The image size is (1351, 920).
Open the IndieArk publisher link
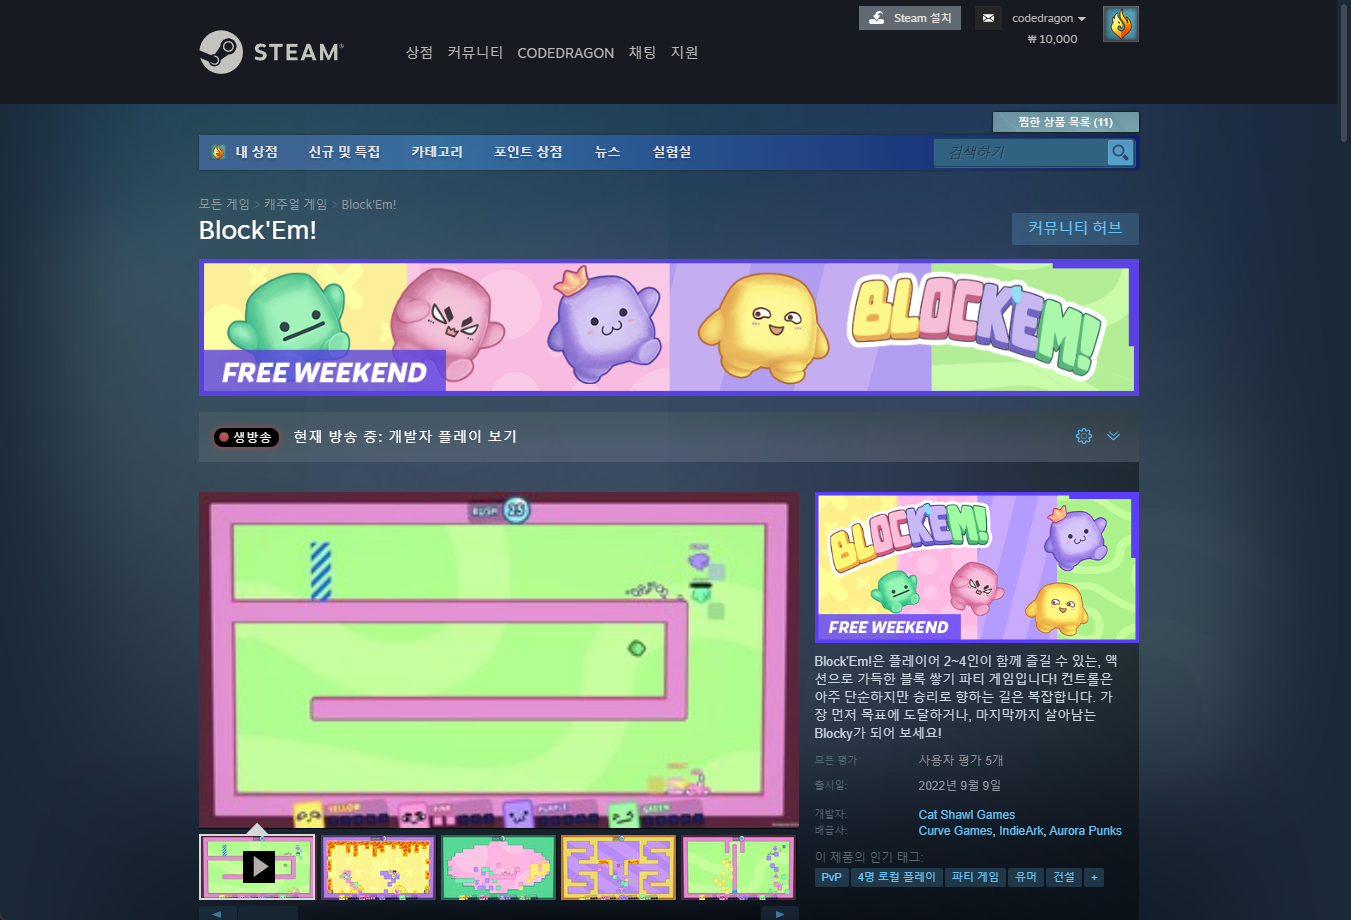point(1021,831)
